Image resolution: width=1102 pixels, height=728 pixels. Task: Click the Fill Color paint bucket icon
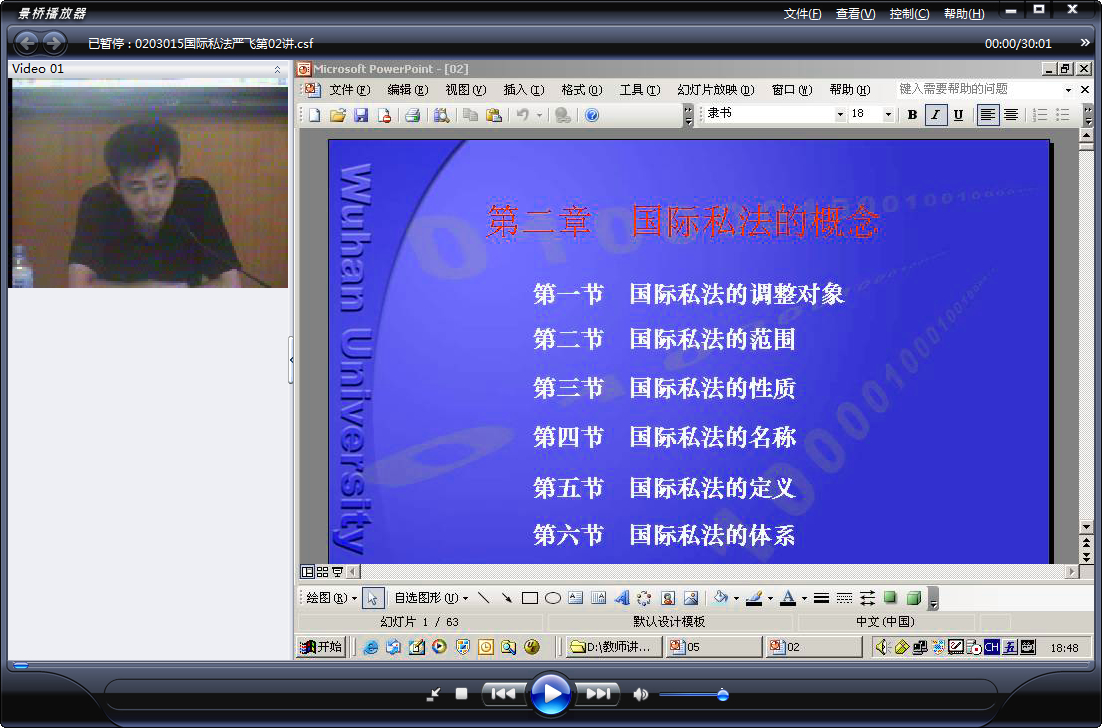pos(720,598)
